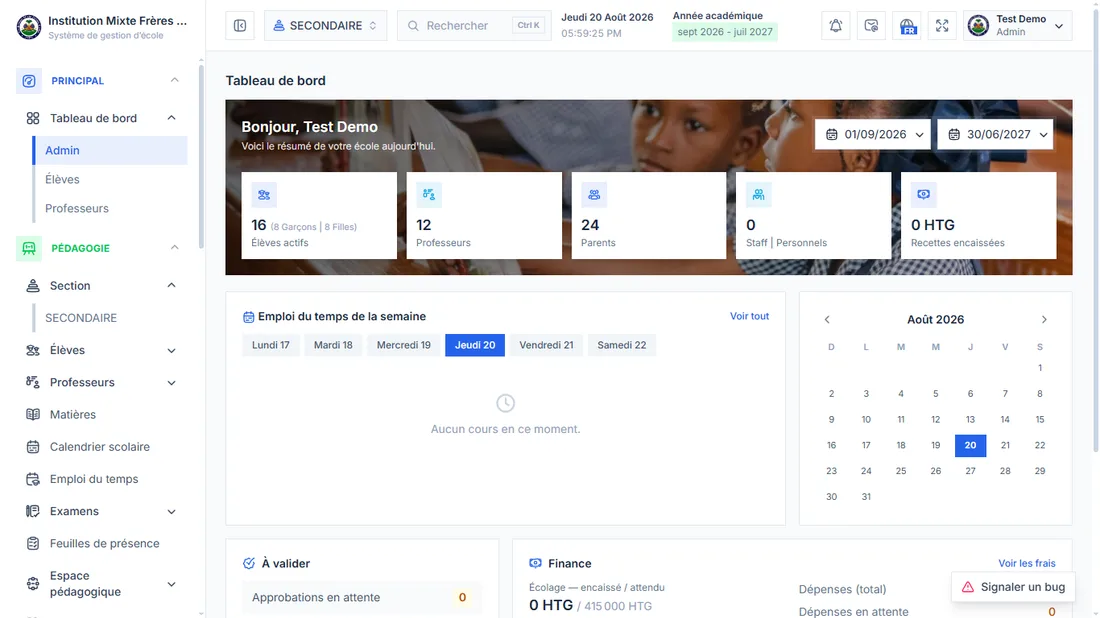Viewport: 1100px width, 618px height.
Task: Select day 1 in the calendar
Action: tap(1040, 368)
